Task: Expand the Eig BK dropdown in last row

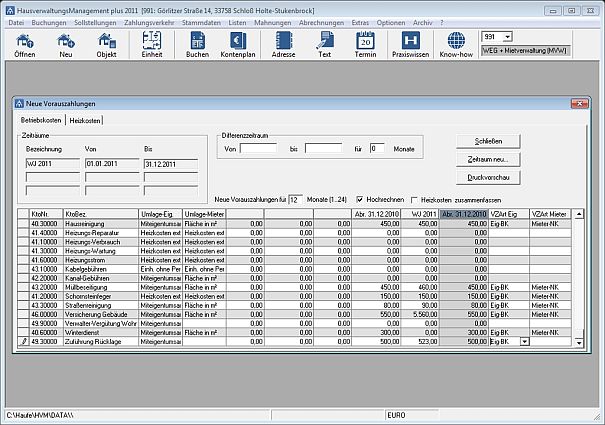Action: point(525,342)
